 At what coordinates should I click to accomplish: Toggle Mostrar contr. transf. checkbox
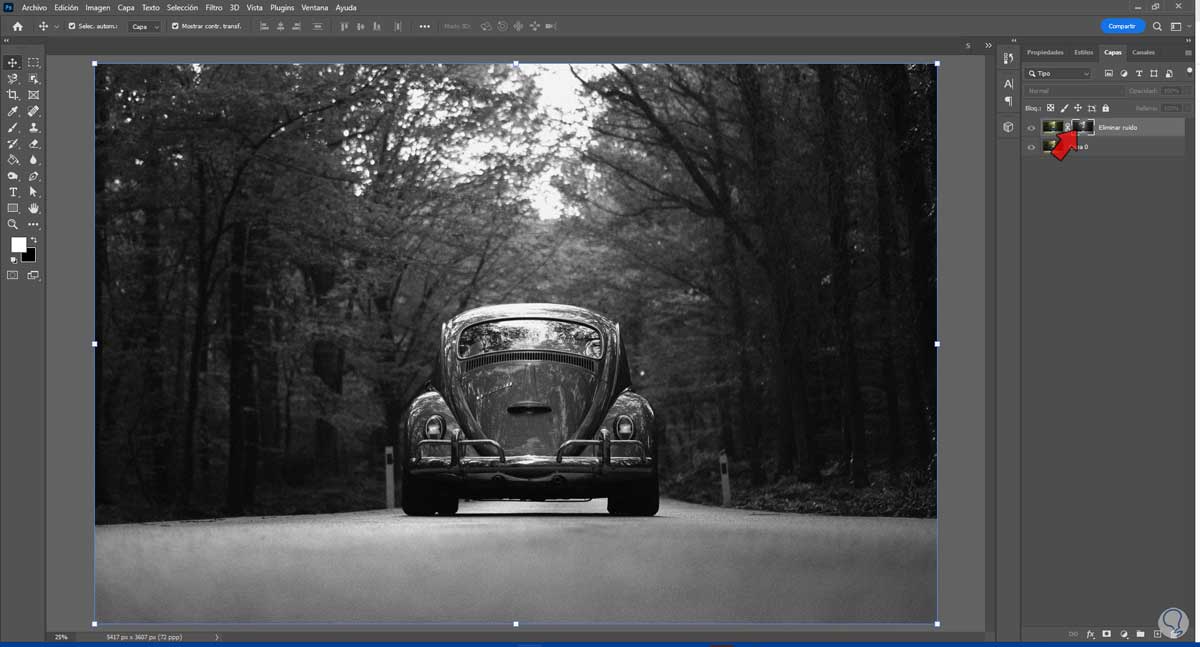click(x=175, y=26)
